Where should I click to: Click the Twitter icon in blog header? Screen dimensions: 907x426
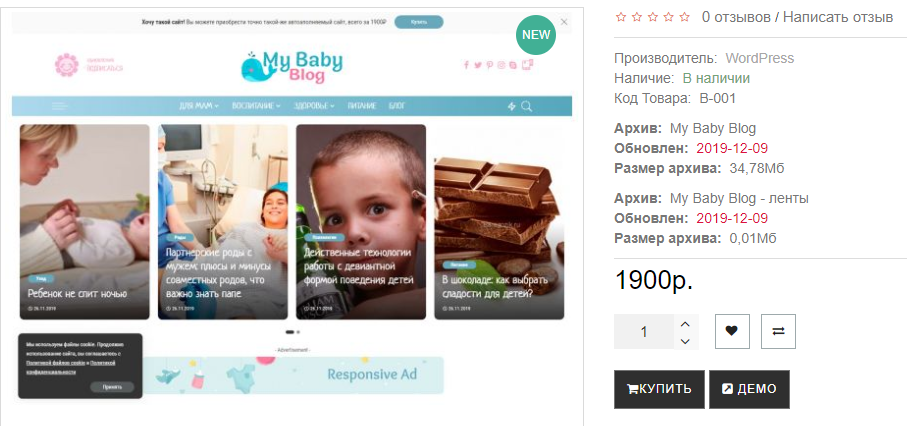[478, 65]
